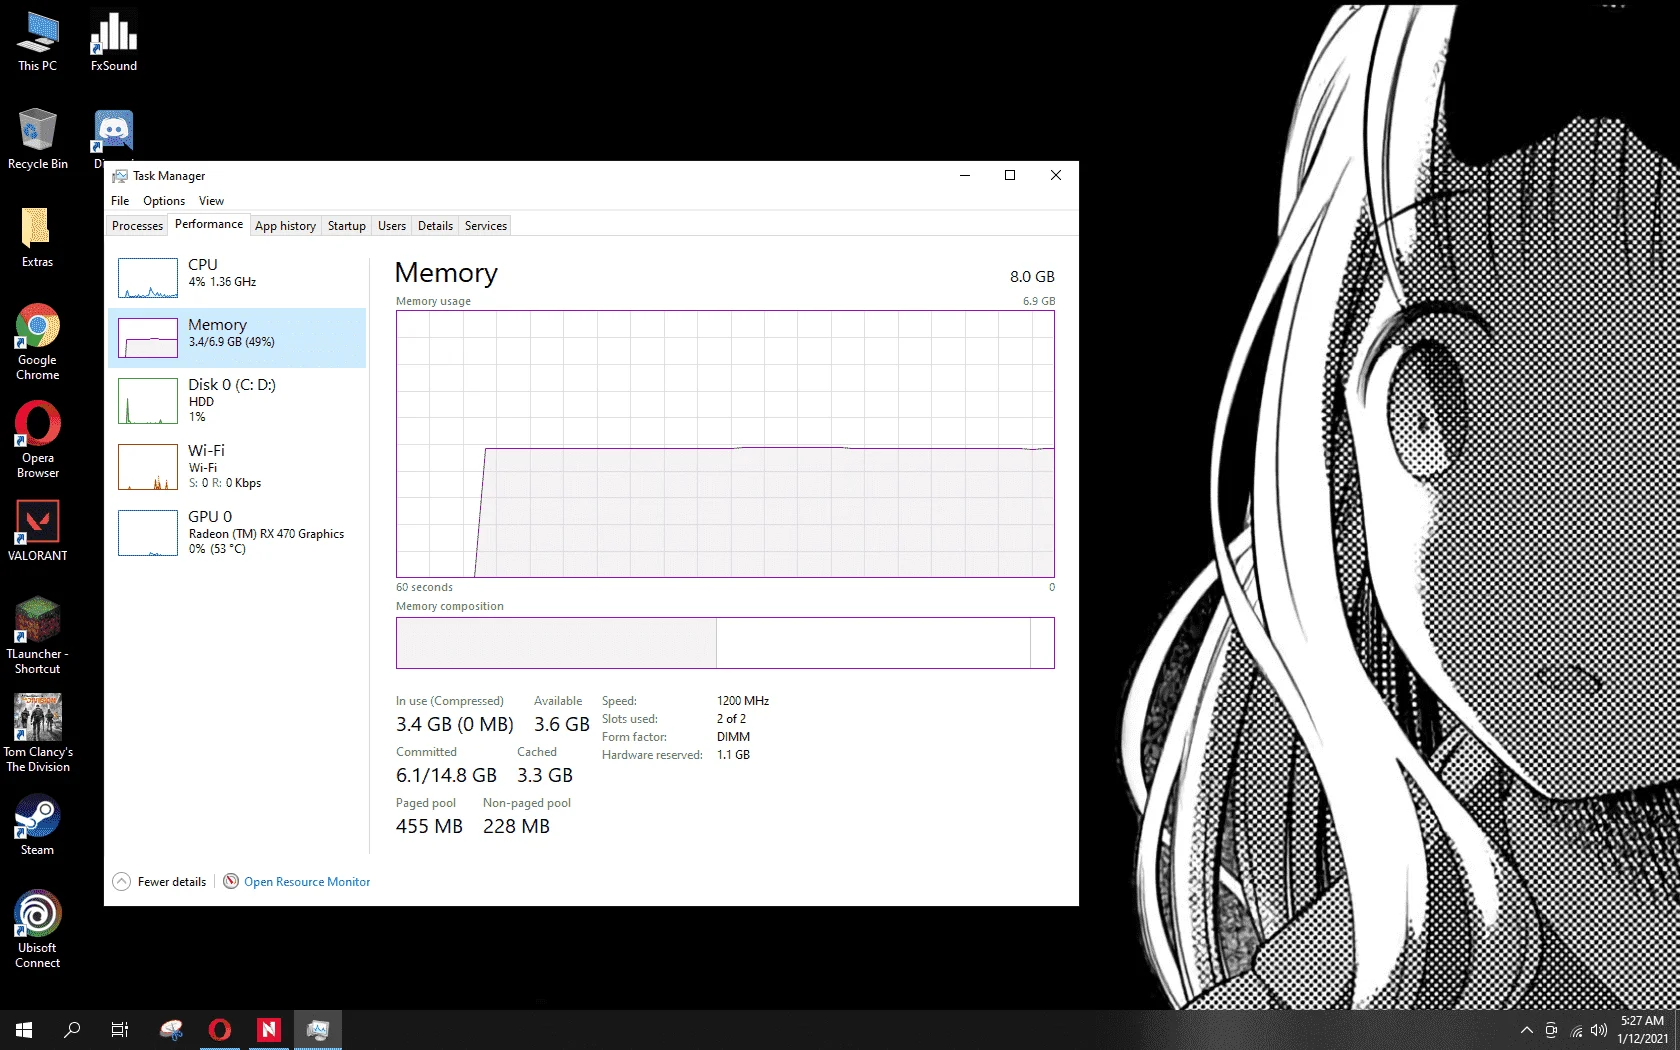1680x1050 pixels.
Task: Switch to Opera in the taskbar
Action: 220,1030
